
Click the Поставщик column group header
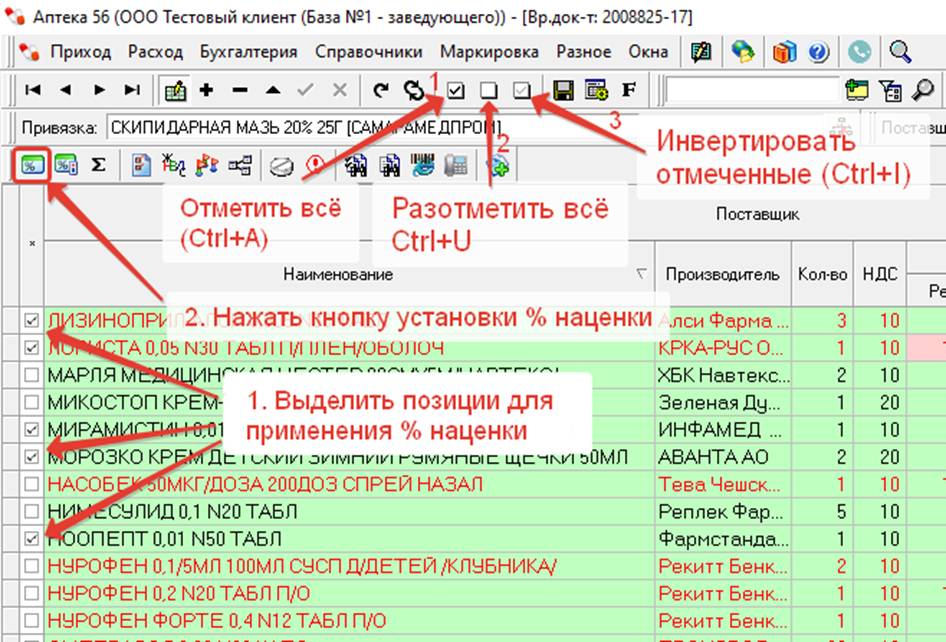pos(757,214)
